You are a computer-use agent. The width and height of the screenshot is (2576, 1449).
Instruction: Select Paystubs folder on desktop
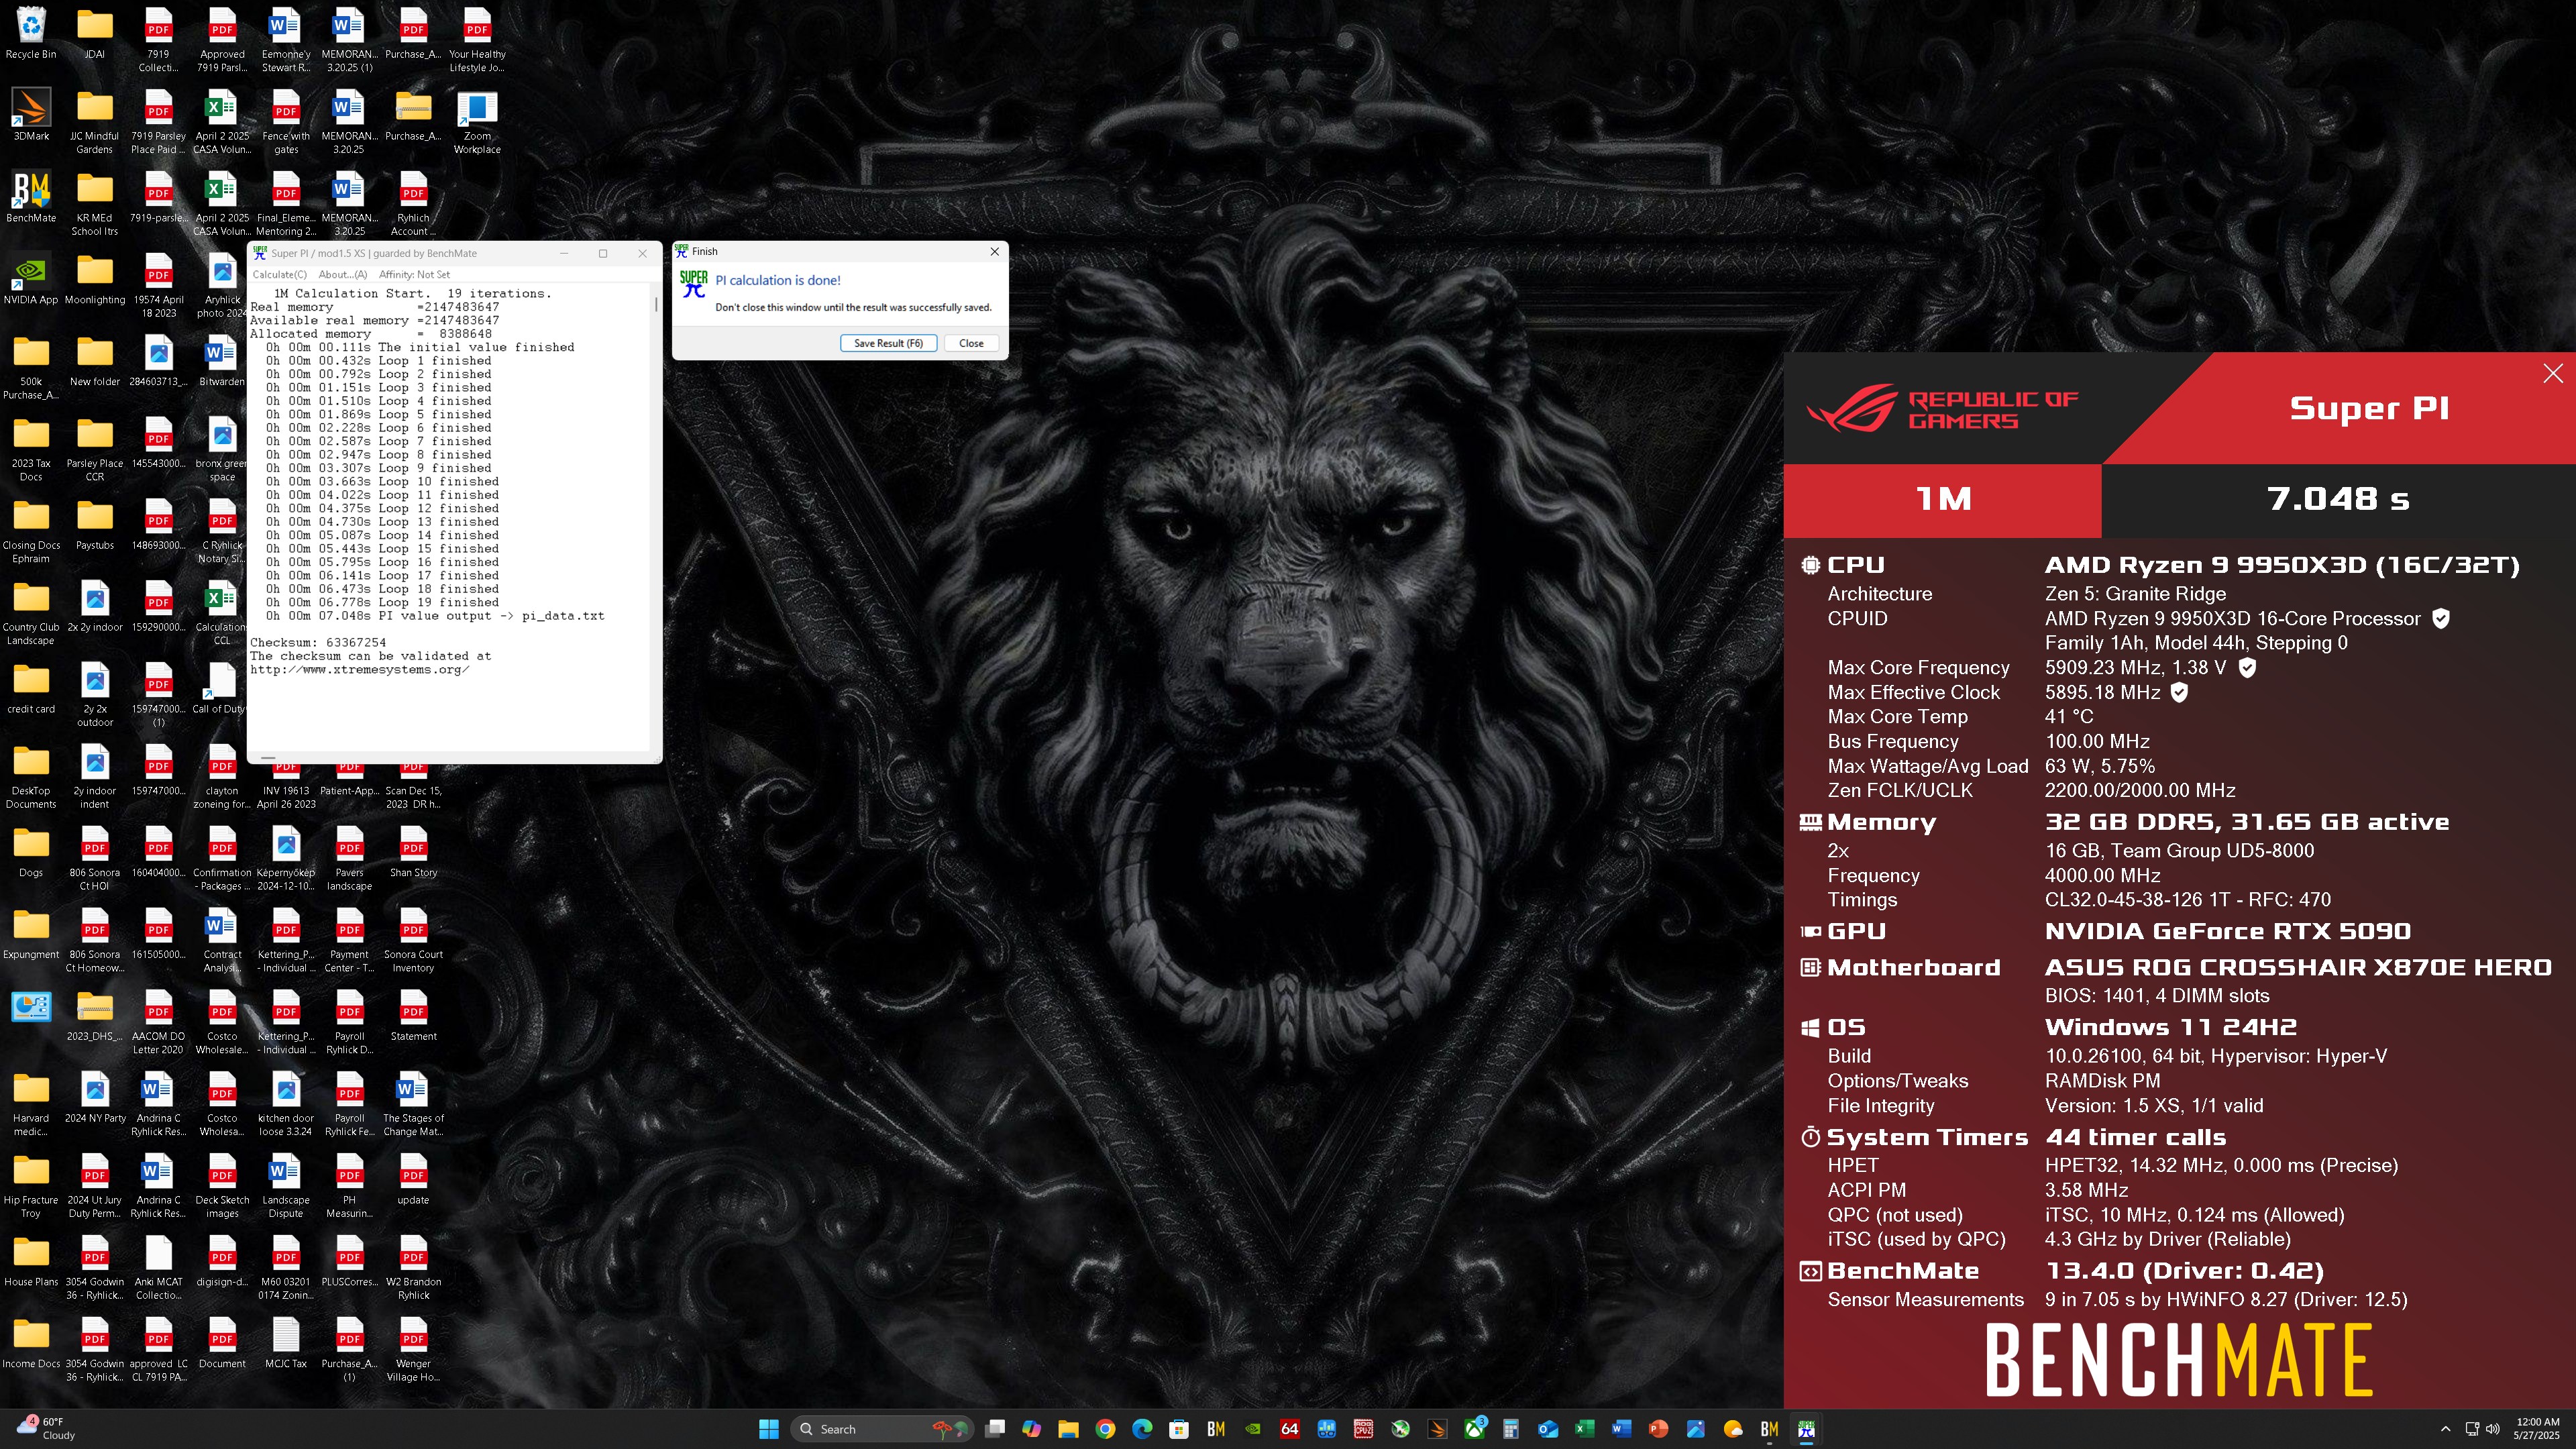coord(95,524)
